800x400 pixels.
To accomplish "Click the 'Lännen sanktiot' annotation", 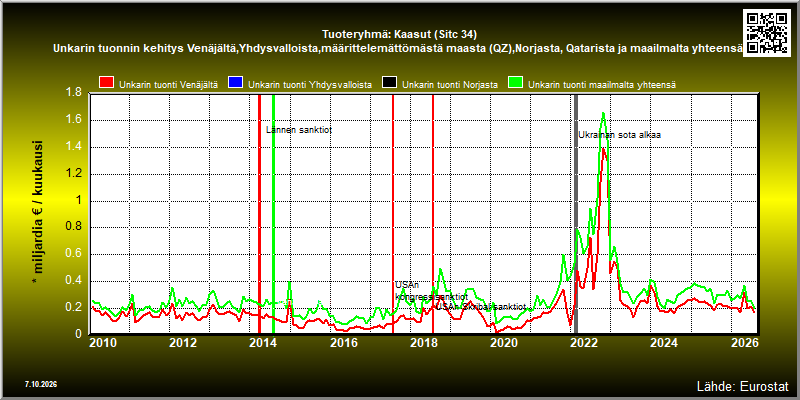I will click(299, 130).
